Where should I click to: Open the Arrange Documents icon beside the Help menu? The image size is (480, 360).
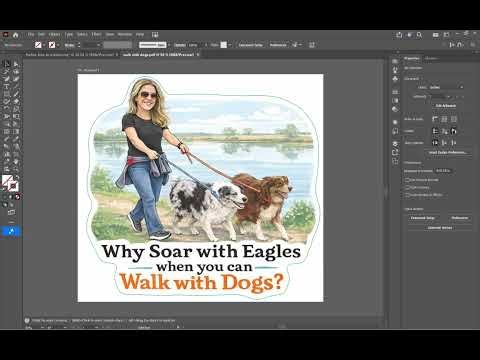coord(155,34)
